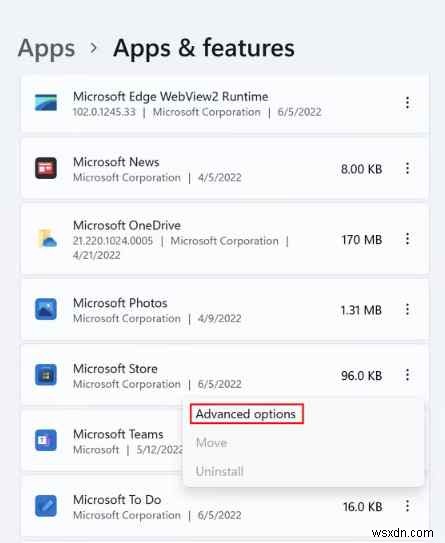Click the Microsoft Photos app icon
This screenshot has height=543, width=445.
click(x=46, y=309)
